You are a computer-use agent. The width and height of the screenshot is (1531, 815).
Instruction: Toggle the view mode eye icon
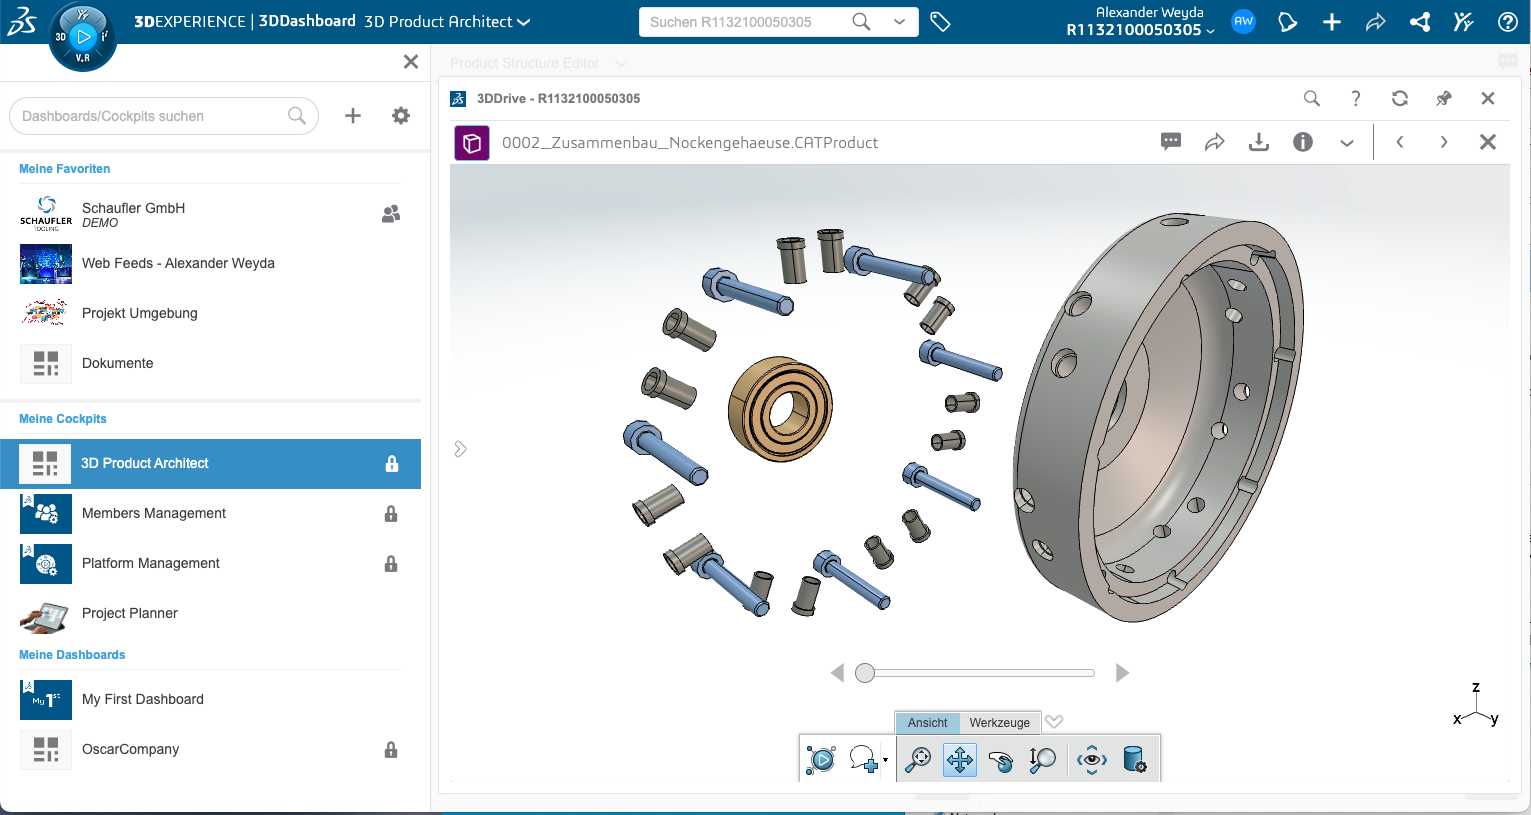point(1091,760)
